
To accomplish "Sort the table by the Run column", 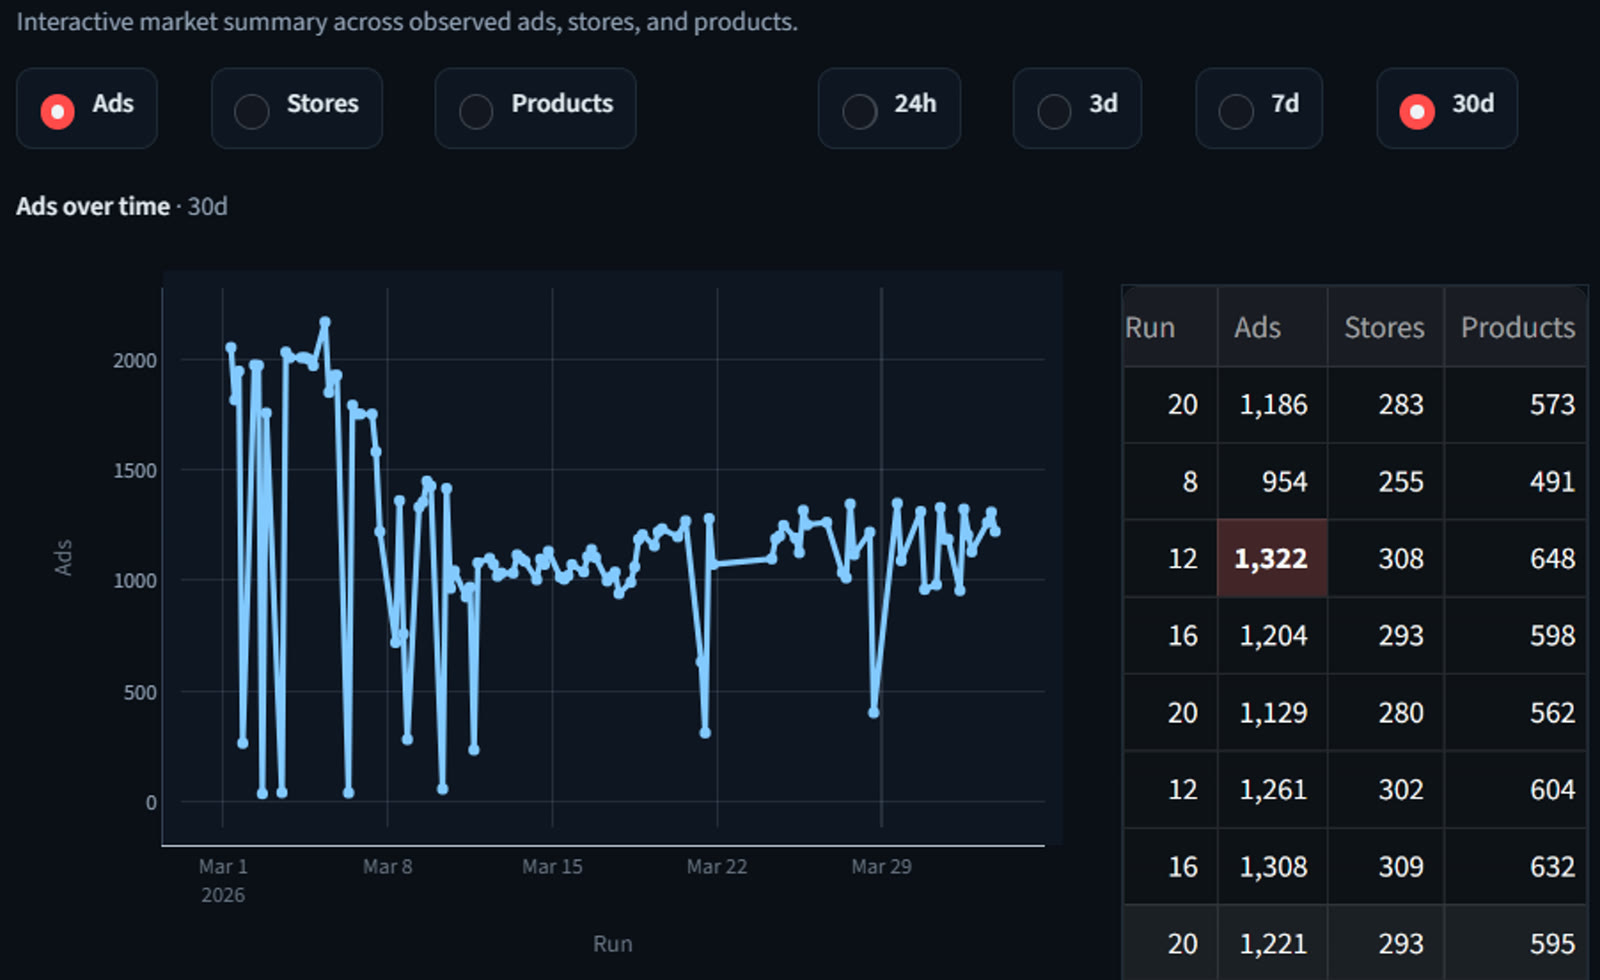I will pos(1150,327).
